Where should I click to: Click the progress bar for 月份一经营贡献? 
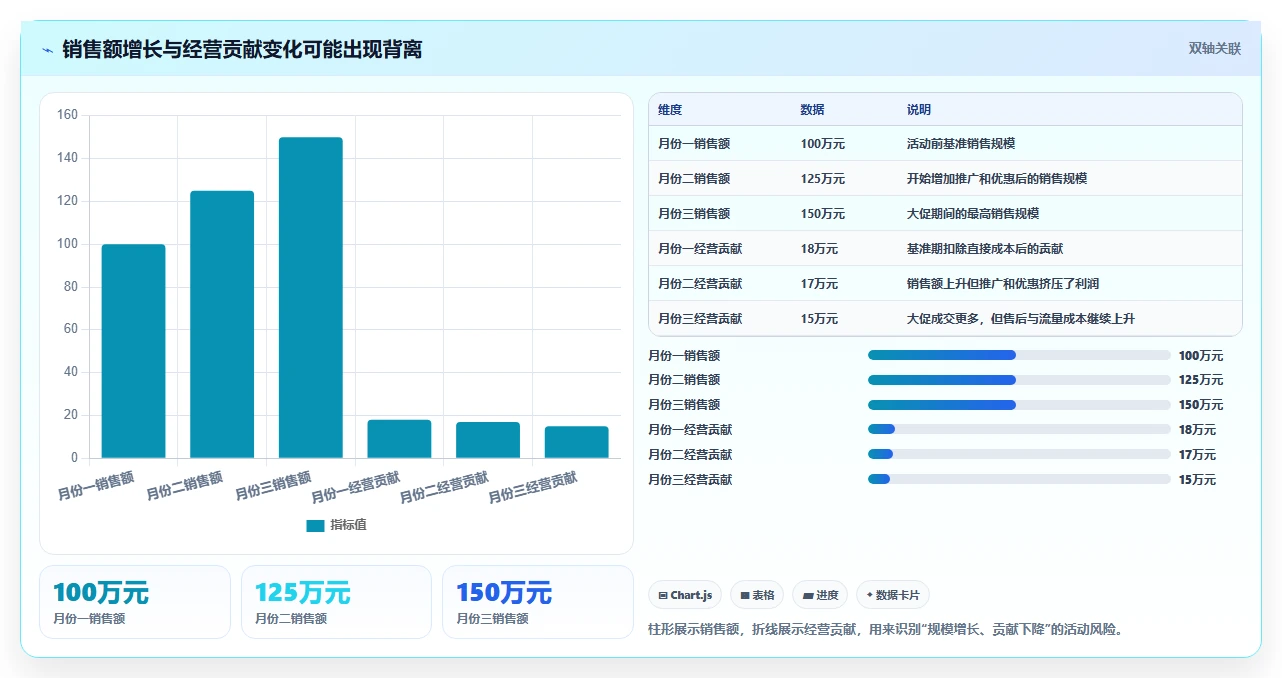1019,430
